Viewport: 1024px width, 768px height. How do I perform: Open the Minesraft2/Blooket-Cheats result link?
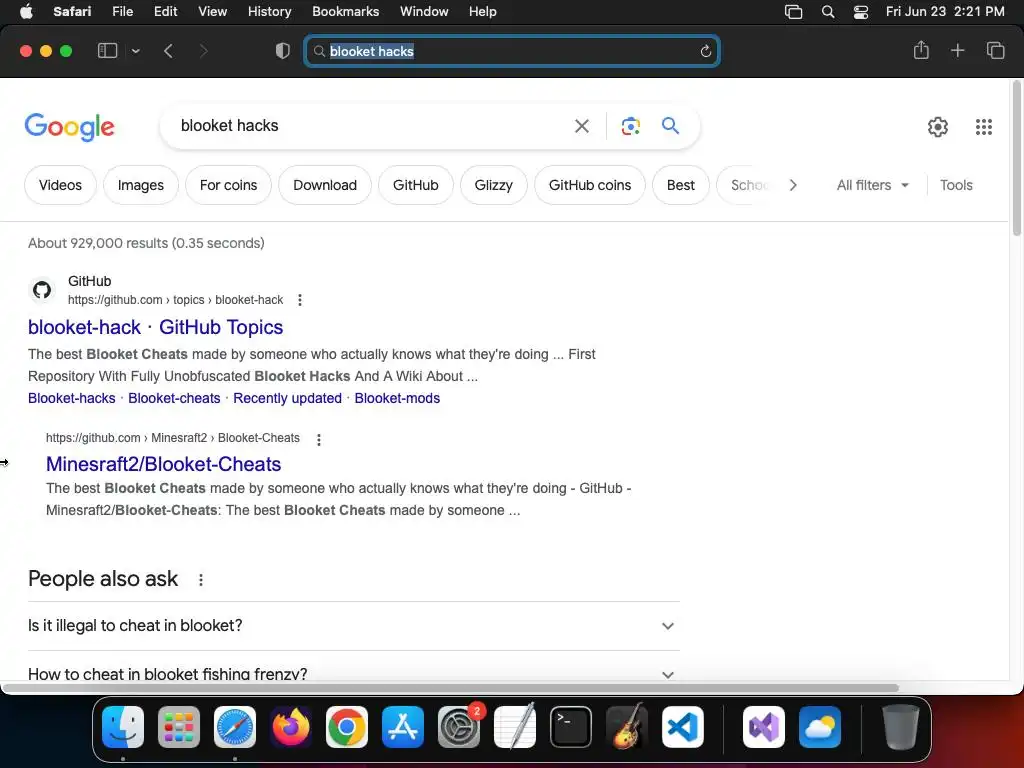(163, 464)
